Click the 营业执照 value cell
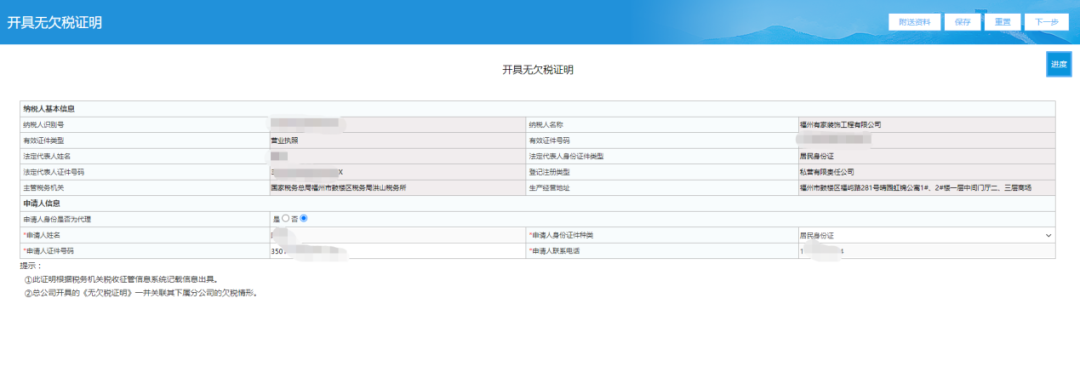 [x=397, y=140]
